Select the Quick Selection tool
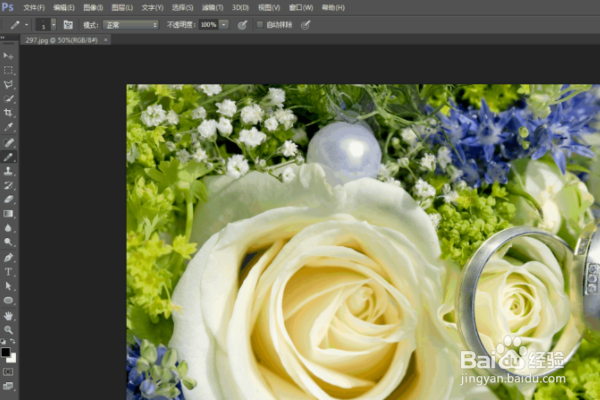 8,98
